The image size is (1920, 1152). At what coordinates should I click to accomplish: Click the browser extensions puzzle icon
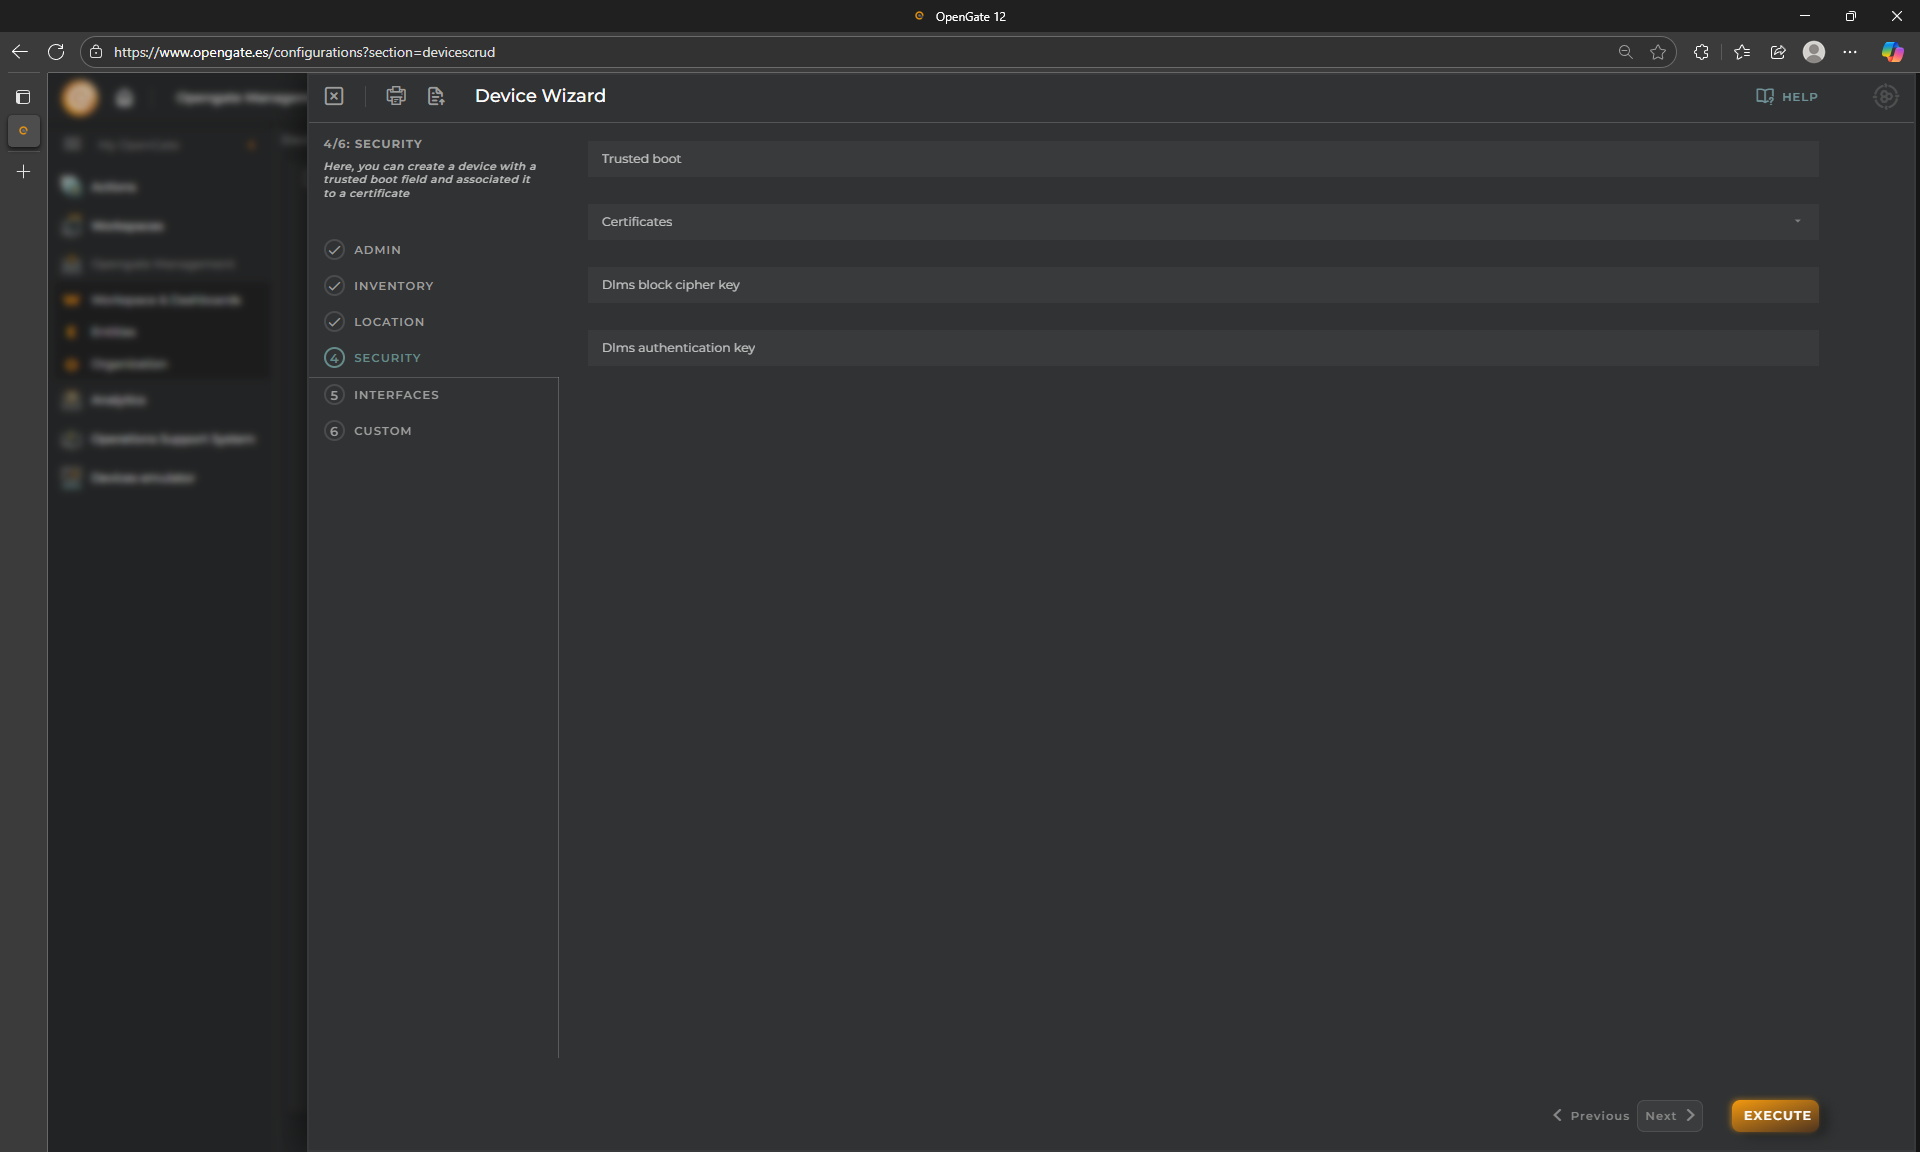1701,52
